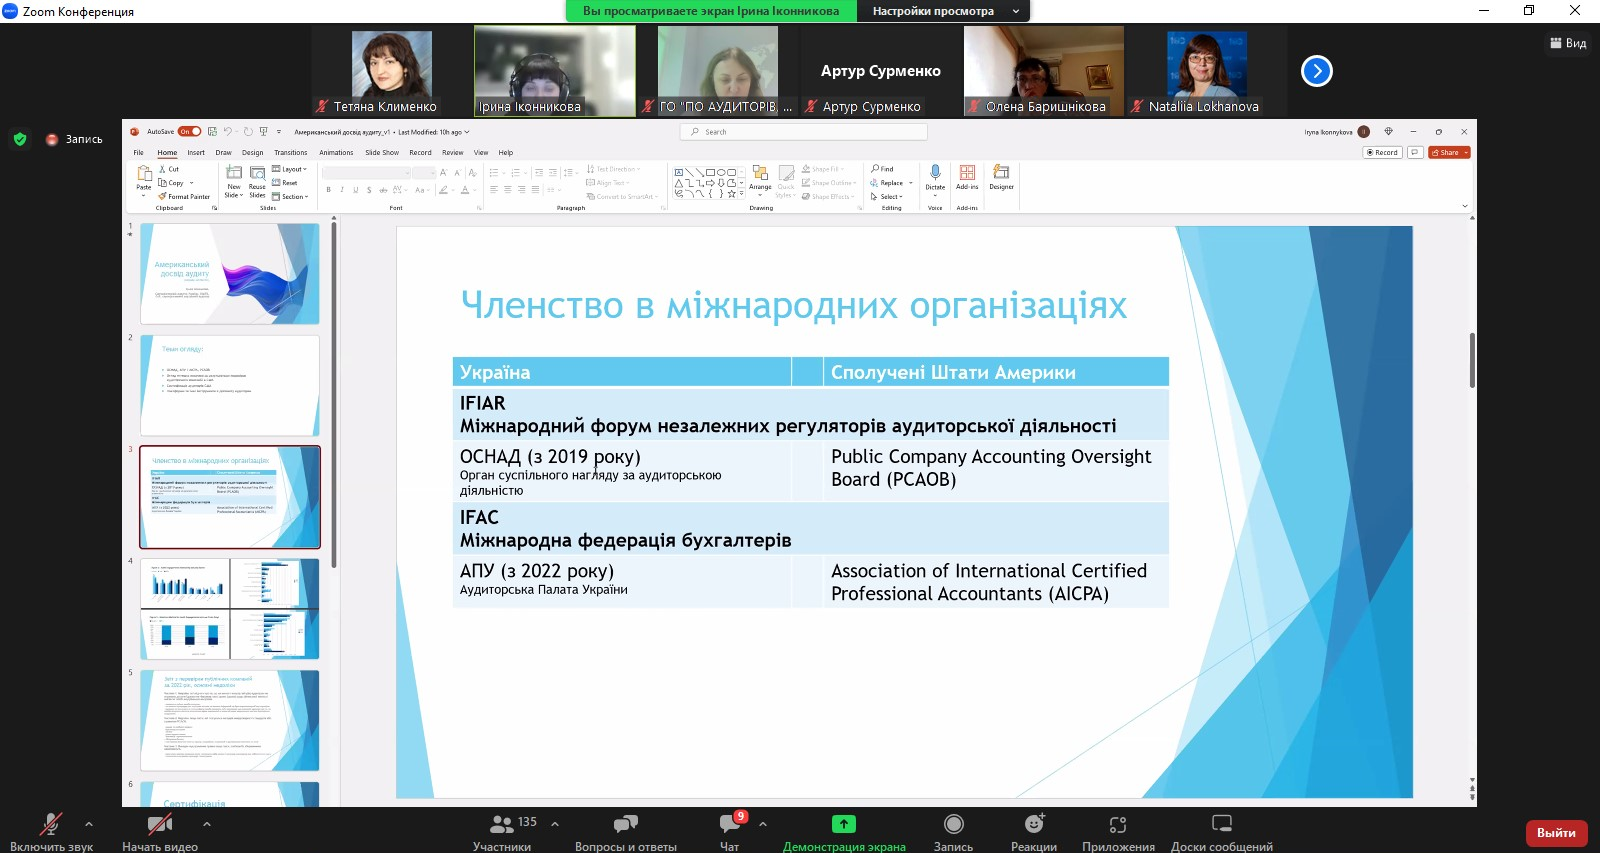Collapse the PowerPoint ribbon chevron

pyautogui.click(x=1465, y=206)
